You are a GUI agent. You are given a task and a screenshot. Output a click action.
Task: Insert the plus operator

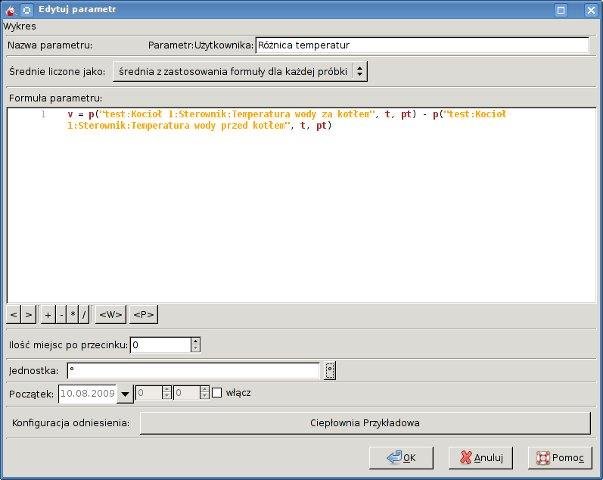point(48,315)
